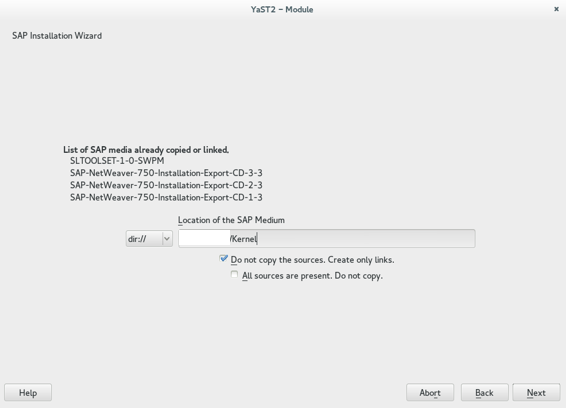Select SLTOOLSET-1-0-SWPM in the media list
This screenshot has height=408, width=566.
(x=117, y=161)
